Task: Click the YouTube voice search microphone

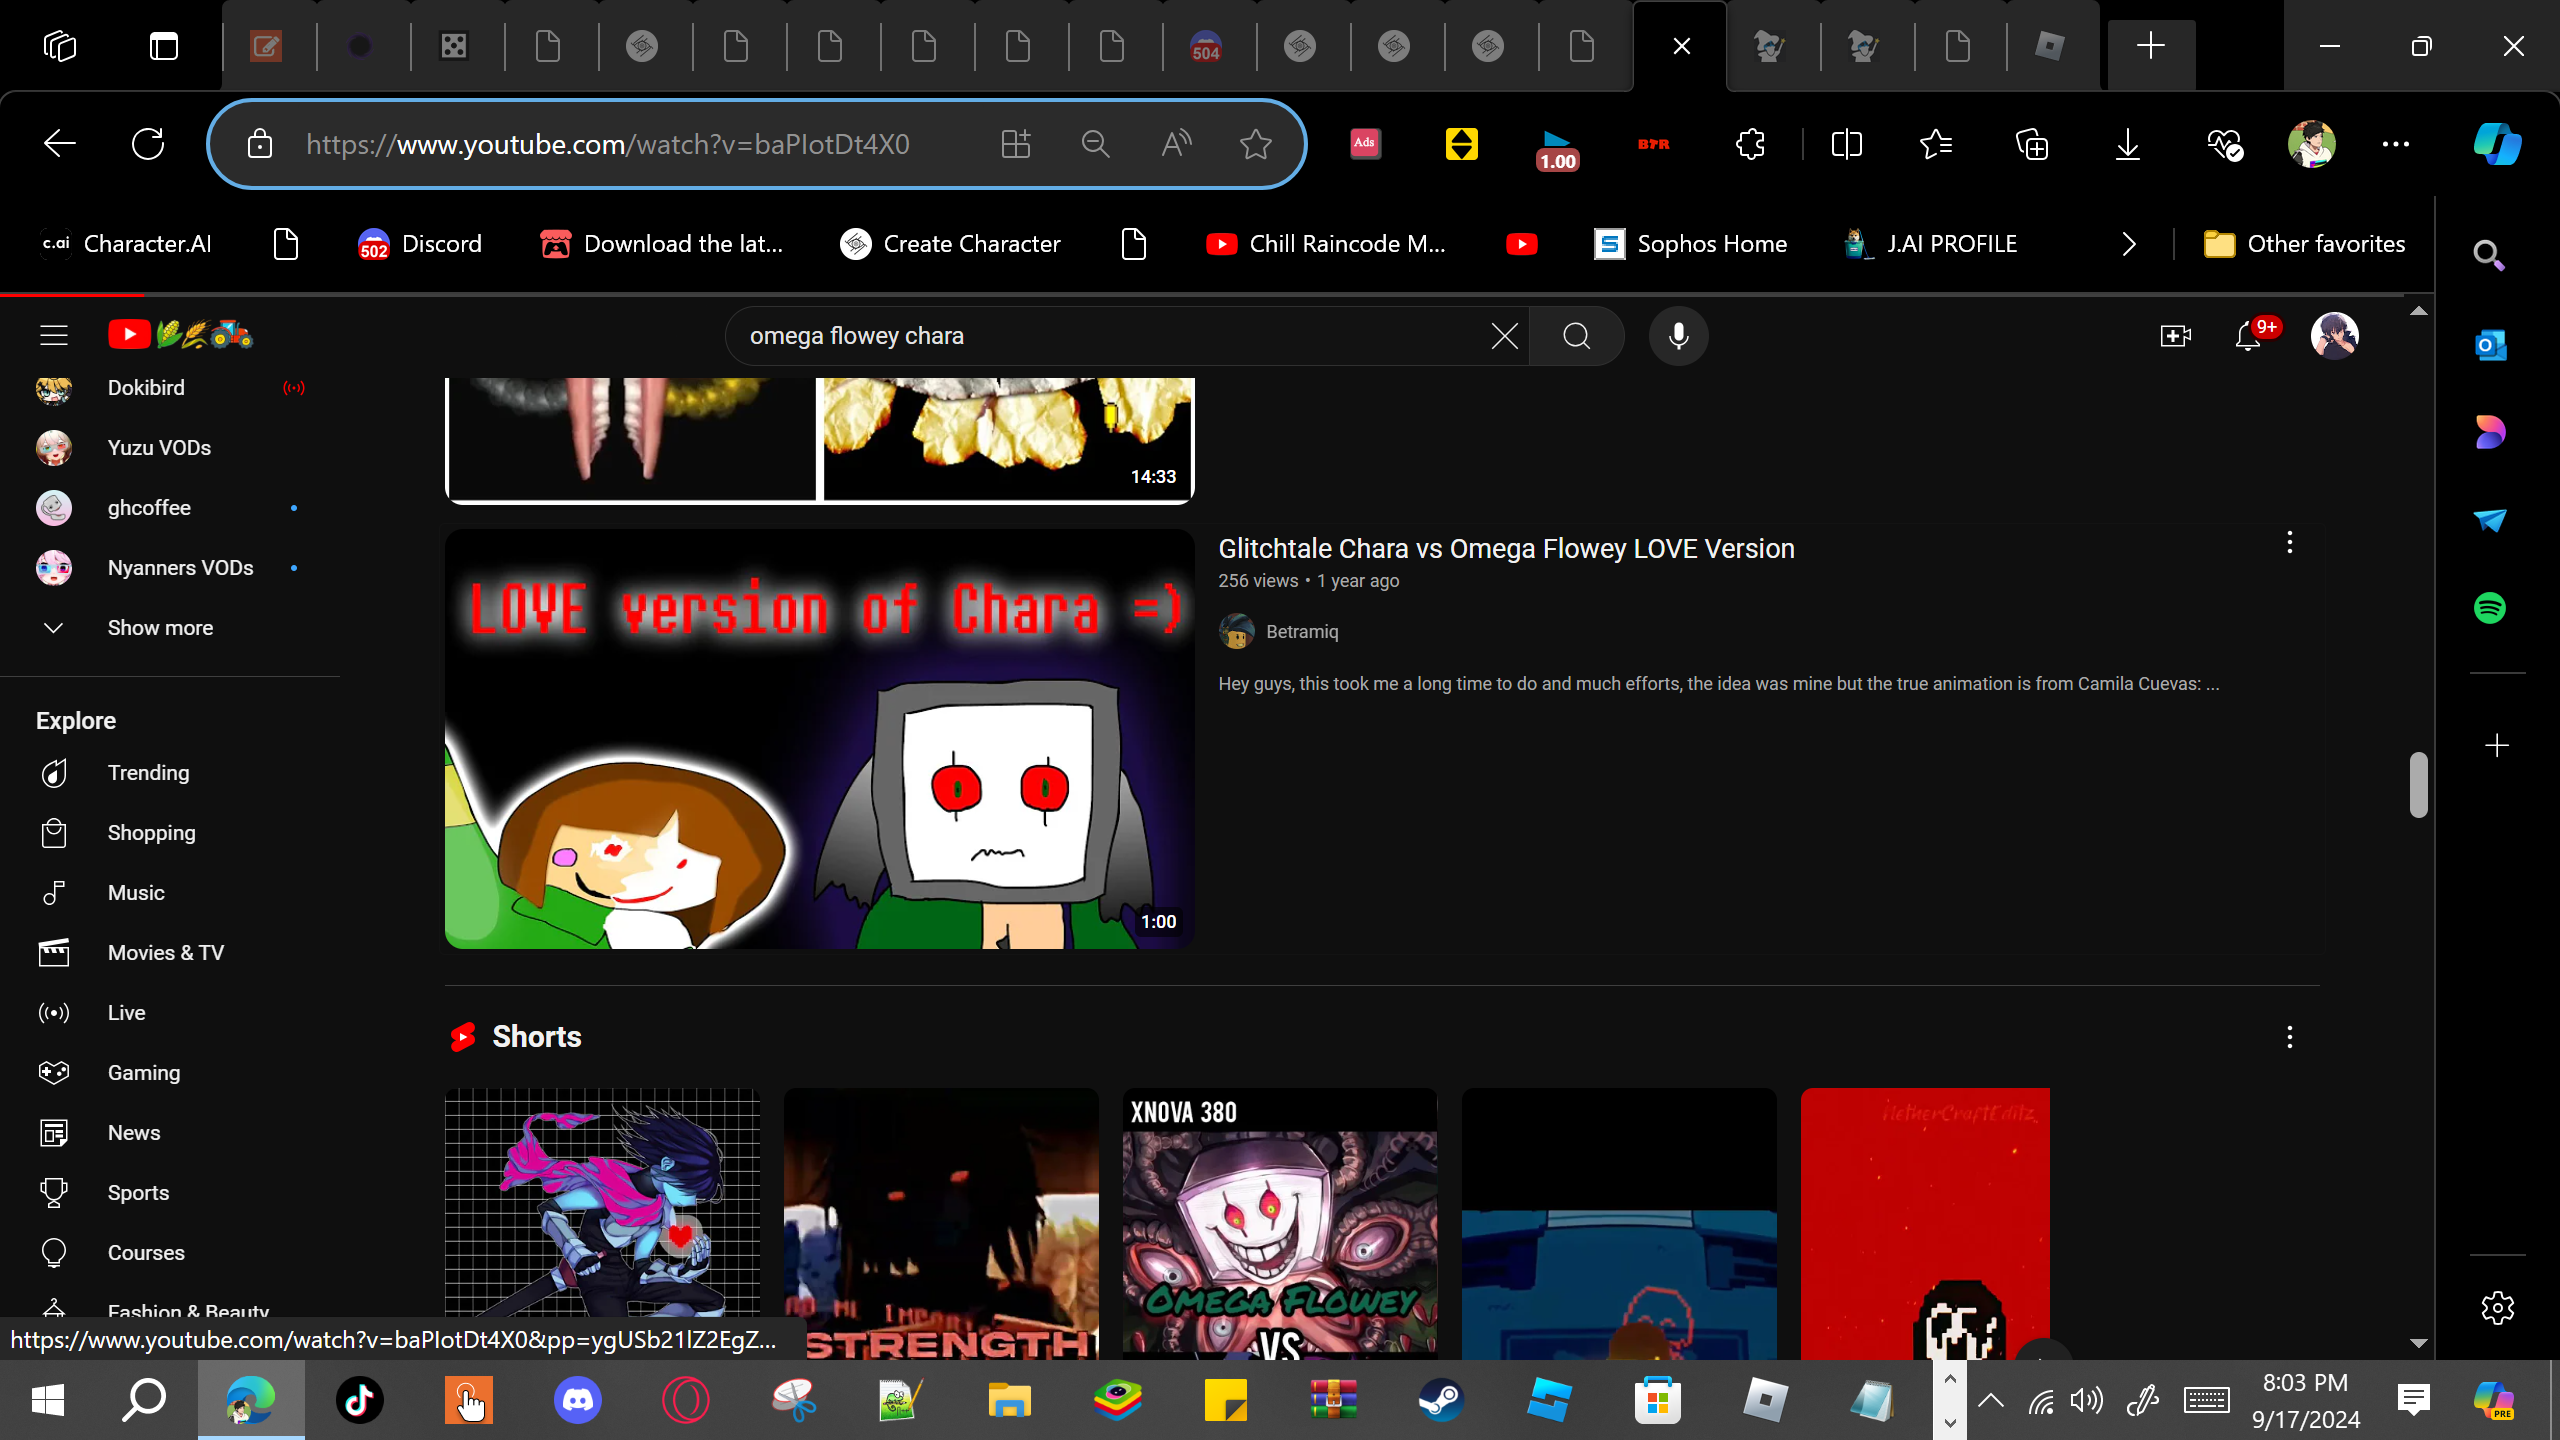Action: (x=1678, y=336)
